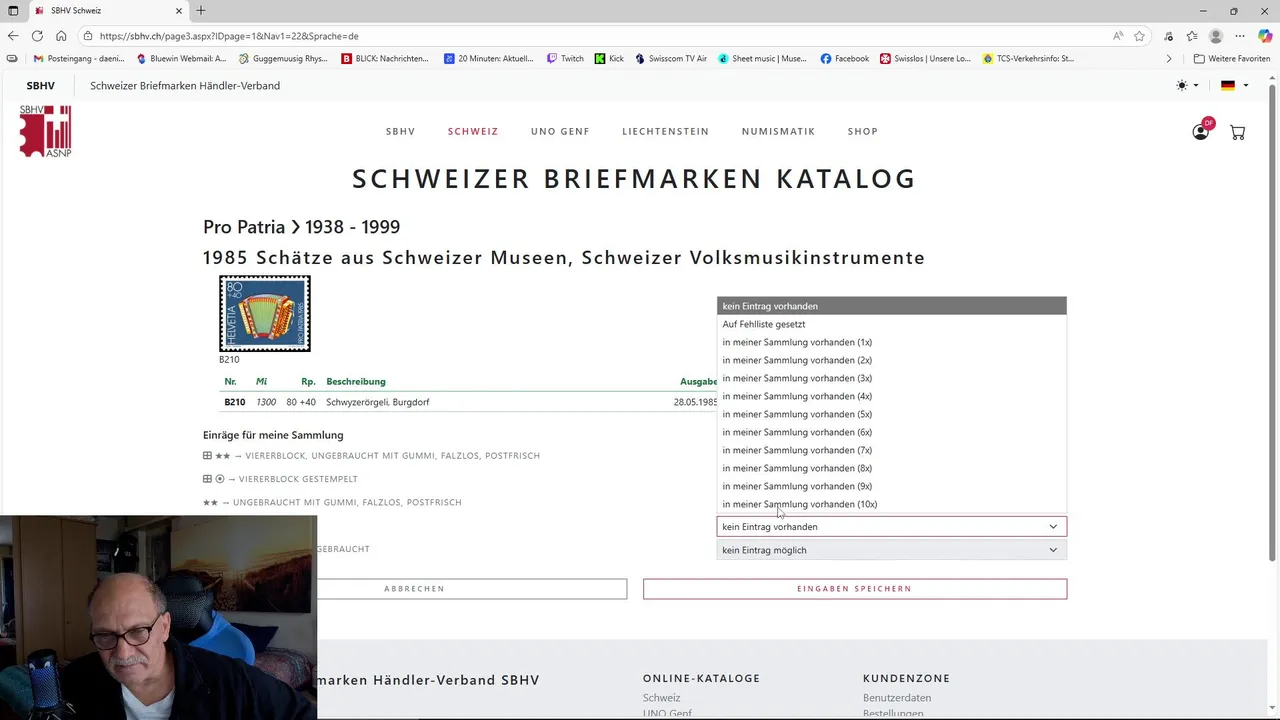The height and width of the screenshot is (720, 1280).
Task: Open the UNO GENF navigation item
Action: click(x=560, y=131)
